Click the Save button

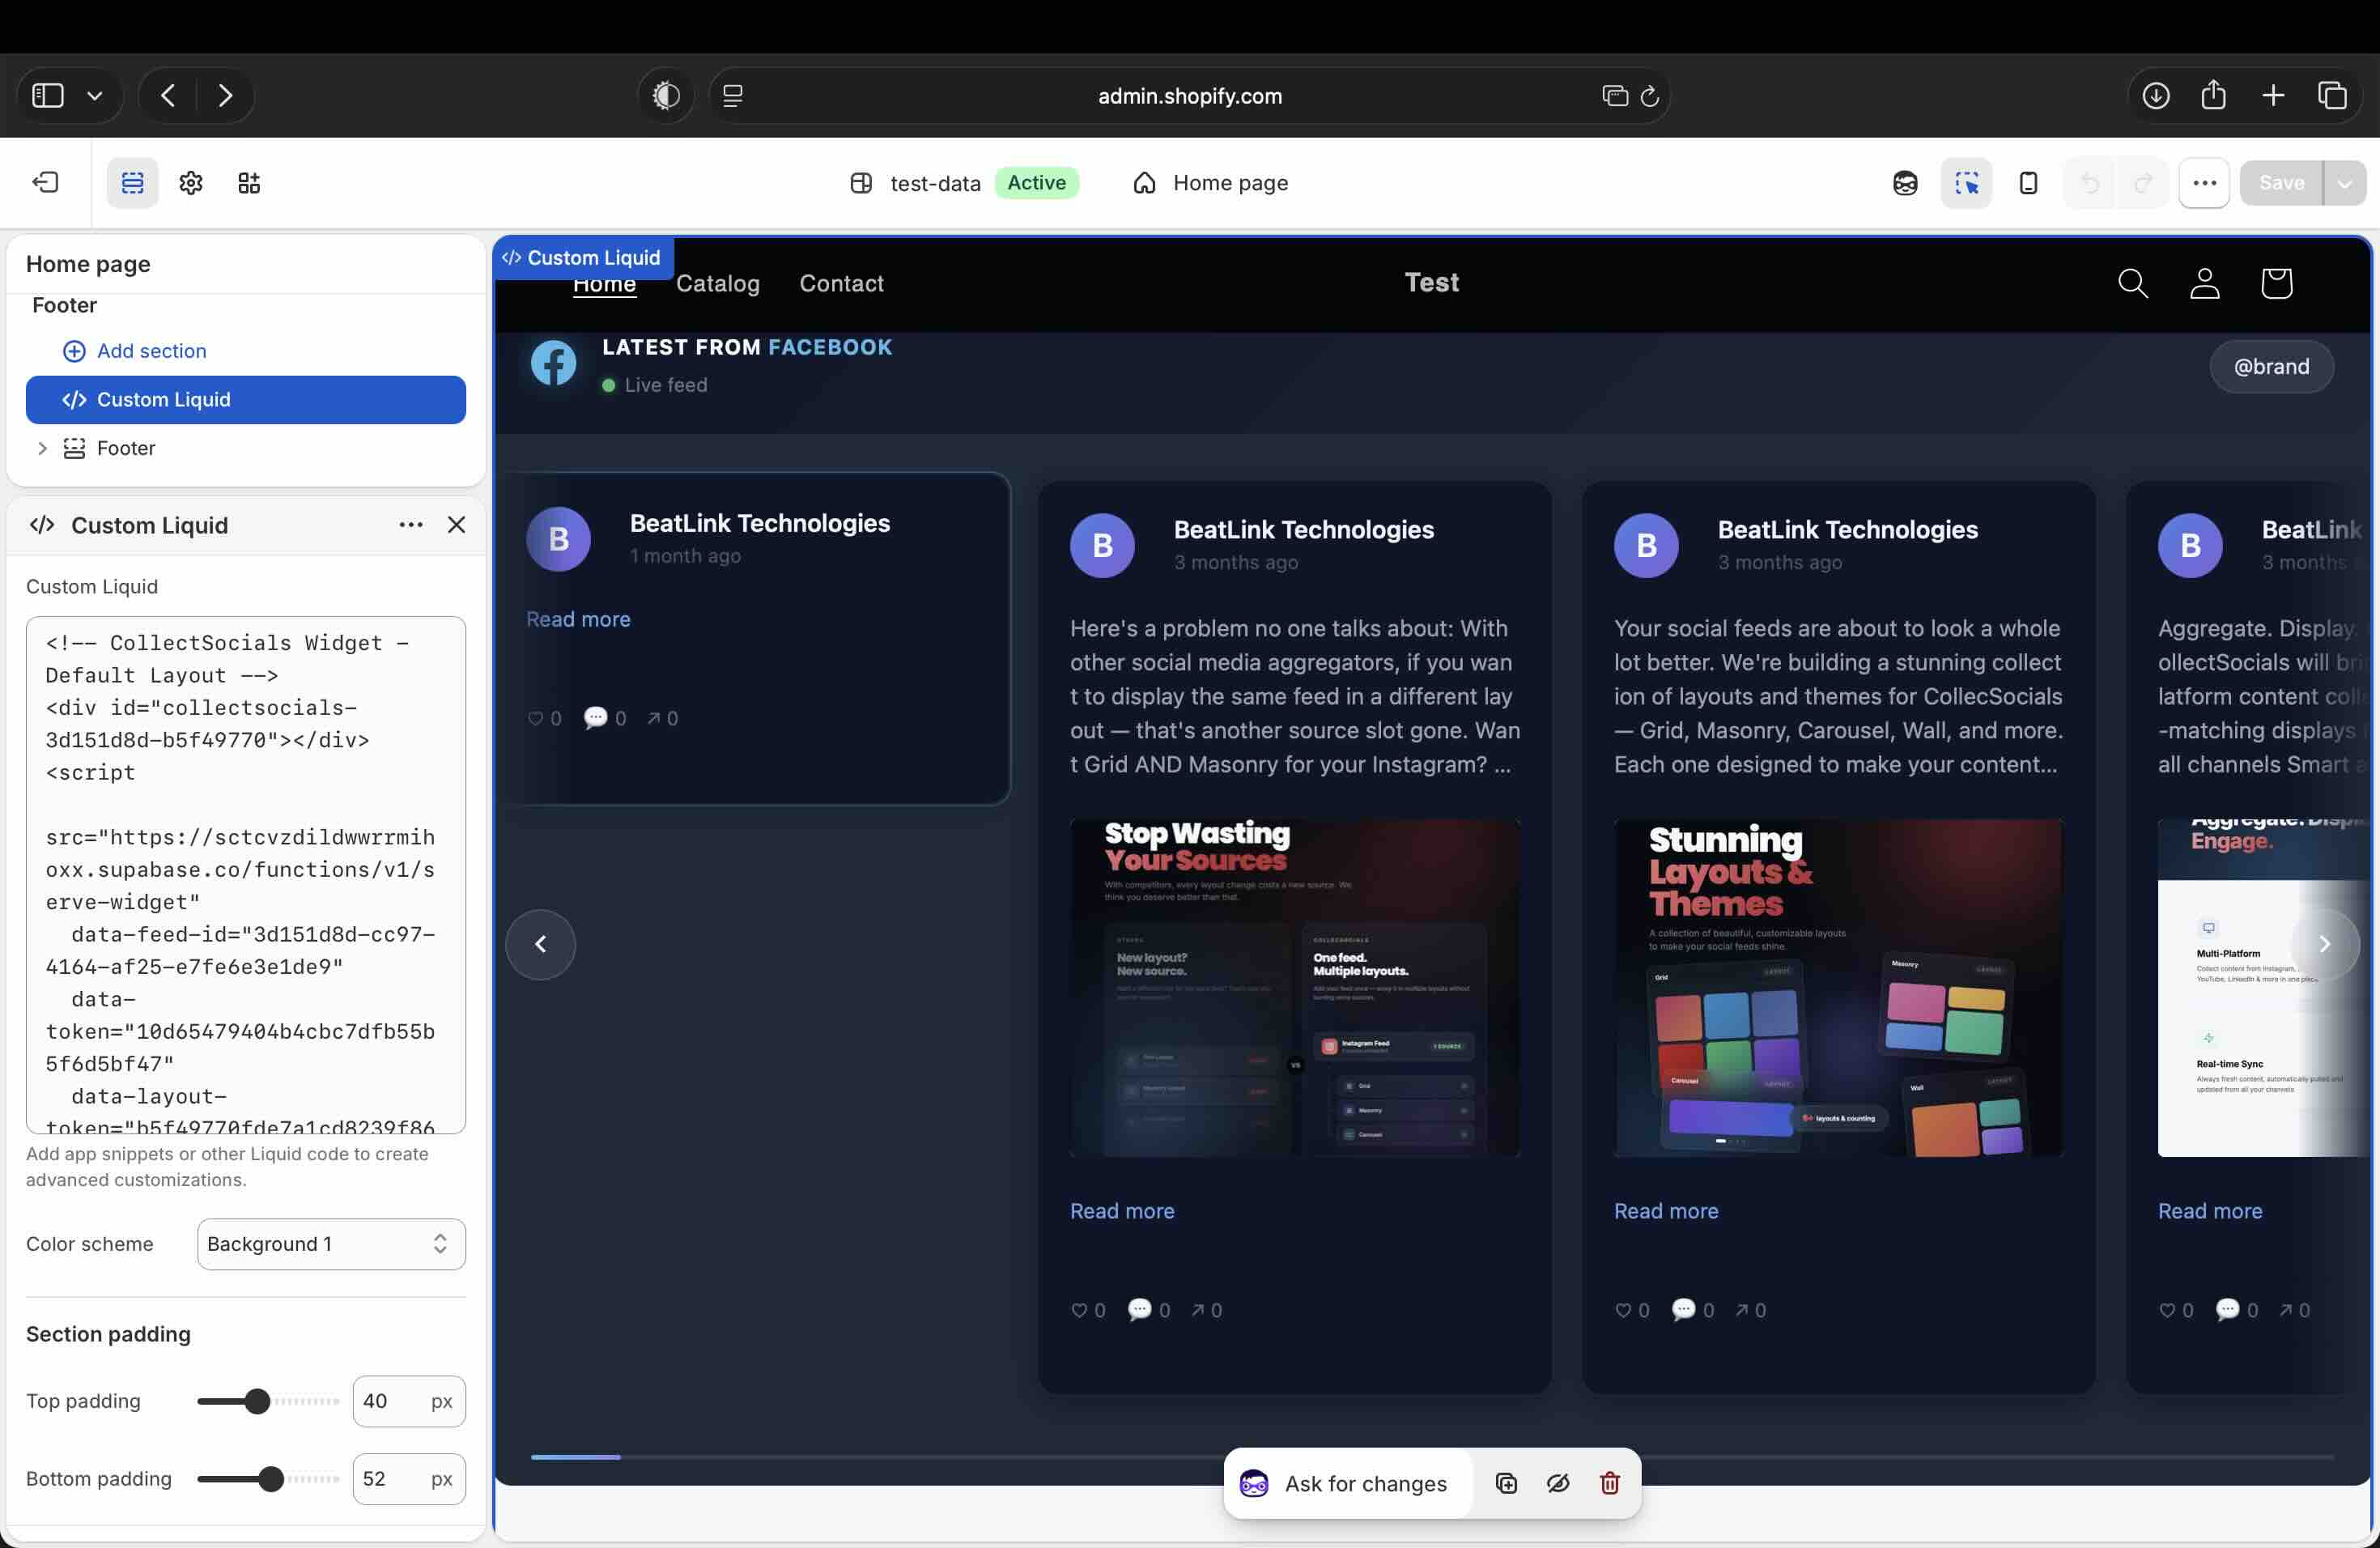[x=2281, y=183]
